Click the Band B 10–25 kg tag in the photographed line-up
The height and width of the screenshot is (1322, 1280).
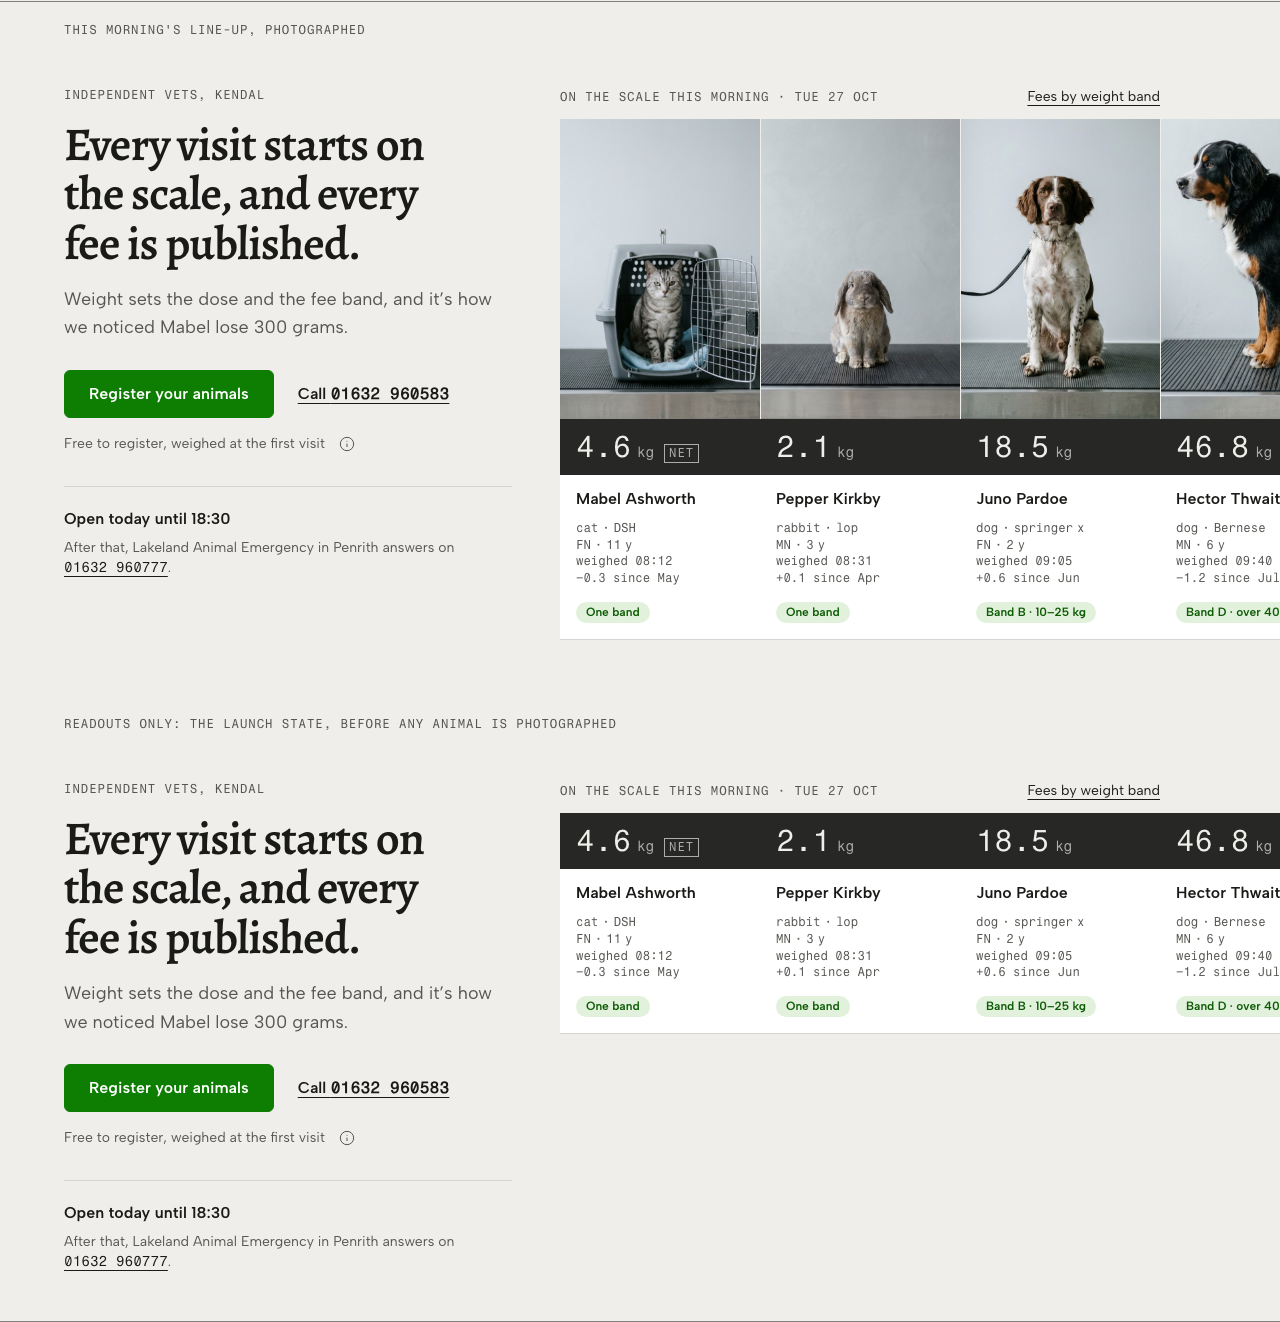coord(1036,612)
